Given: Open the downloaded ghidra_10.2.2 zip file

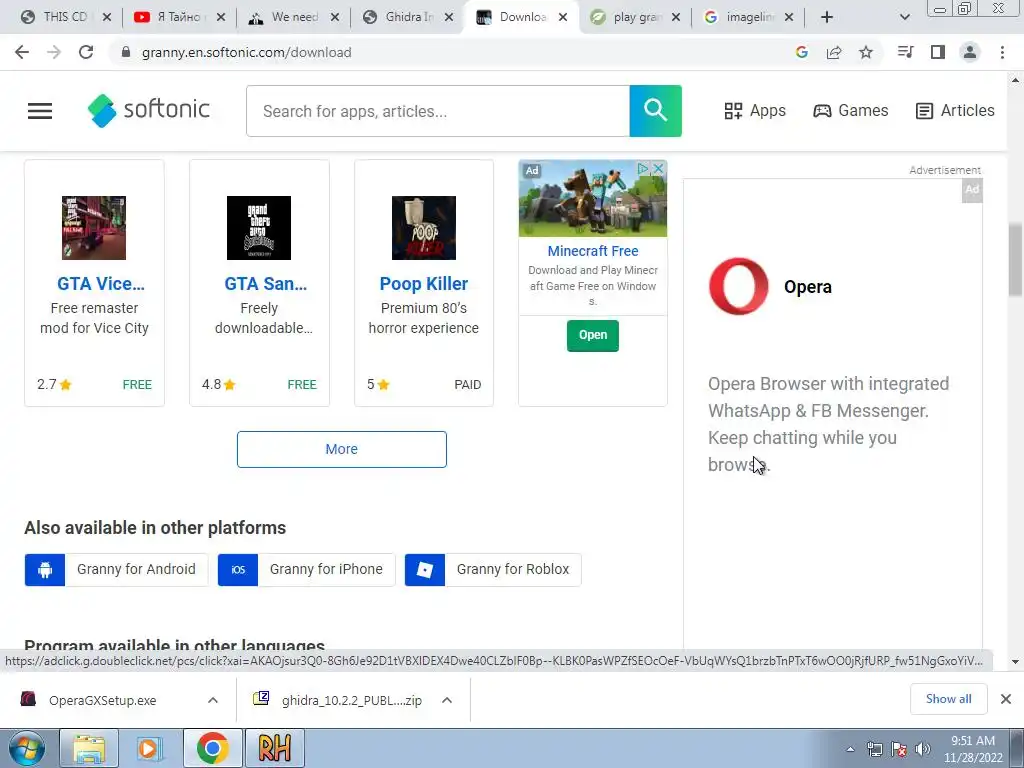Looking at the screenshot, I should pos(351,700).
